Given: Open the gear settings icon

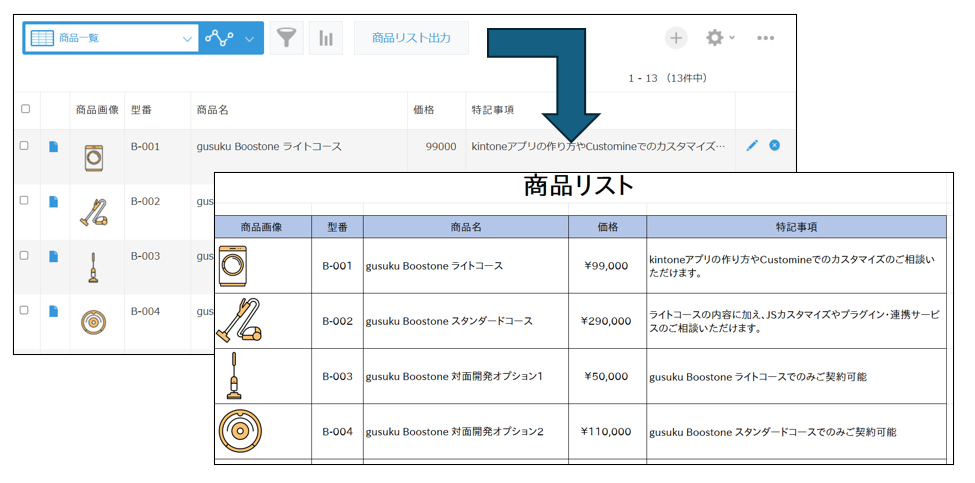Looking at the screenshot, I should (x=714, y=38).
